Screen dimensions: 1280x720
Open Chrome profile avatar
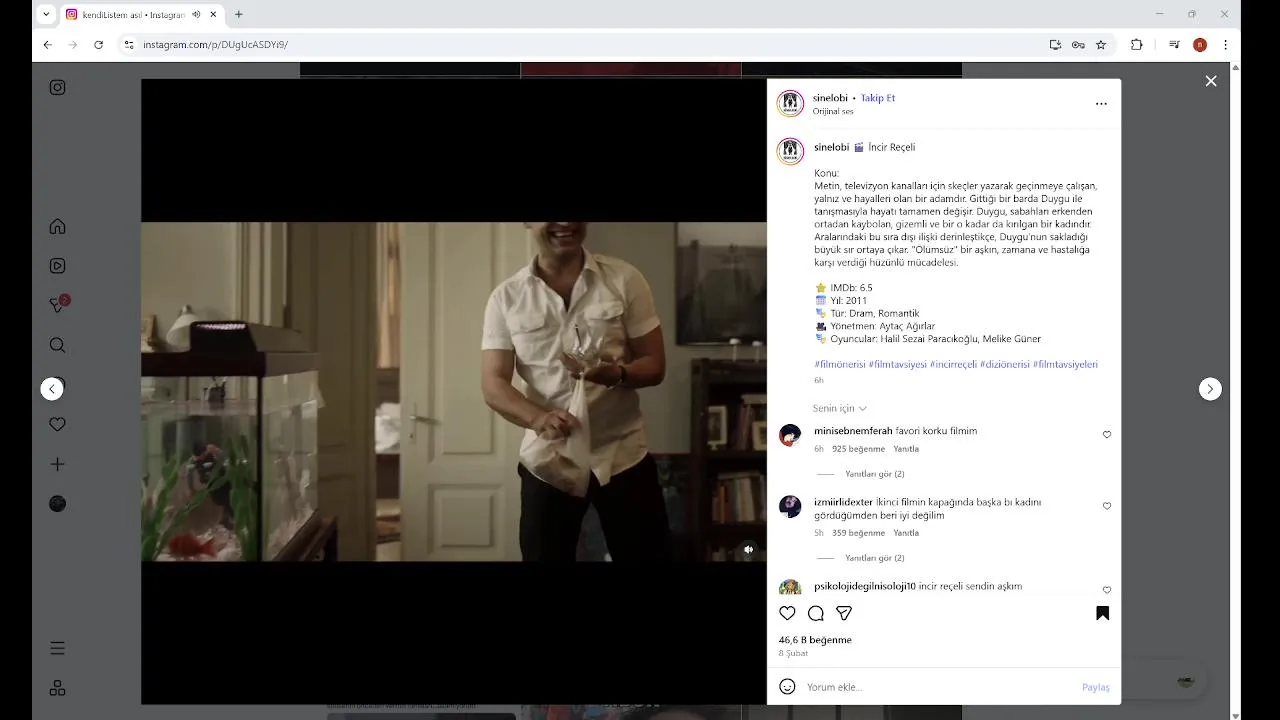(1200, 44)
